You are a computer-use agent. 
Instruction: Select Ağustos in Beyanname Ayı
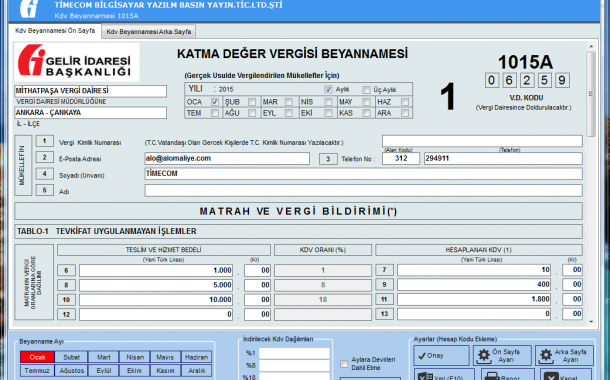coord(71,370)
